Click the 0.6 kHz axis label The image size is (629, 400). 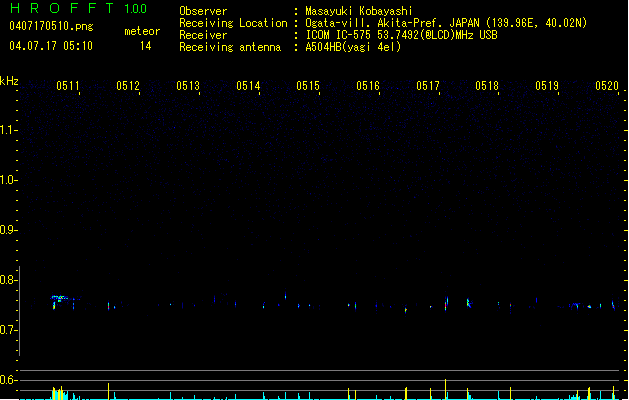point(8,380)
